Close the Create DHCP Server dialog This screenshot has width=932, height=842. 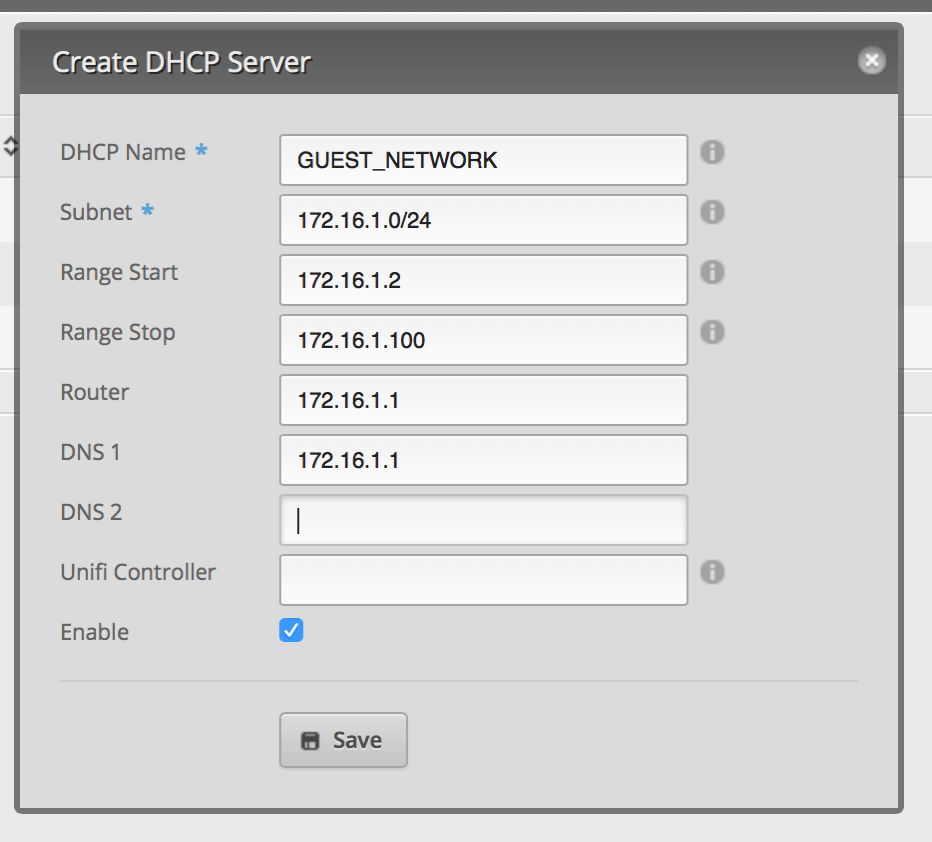click(871, 61)
